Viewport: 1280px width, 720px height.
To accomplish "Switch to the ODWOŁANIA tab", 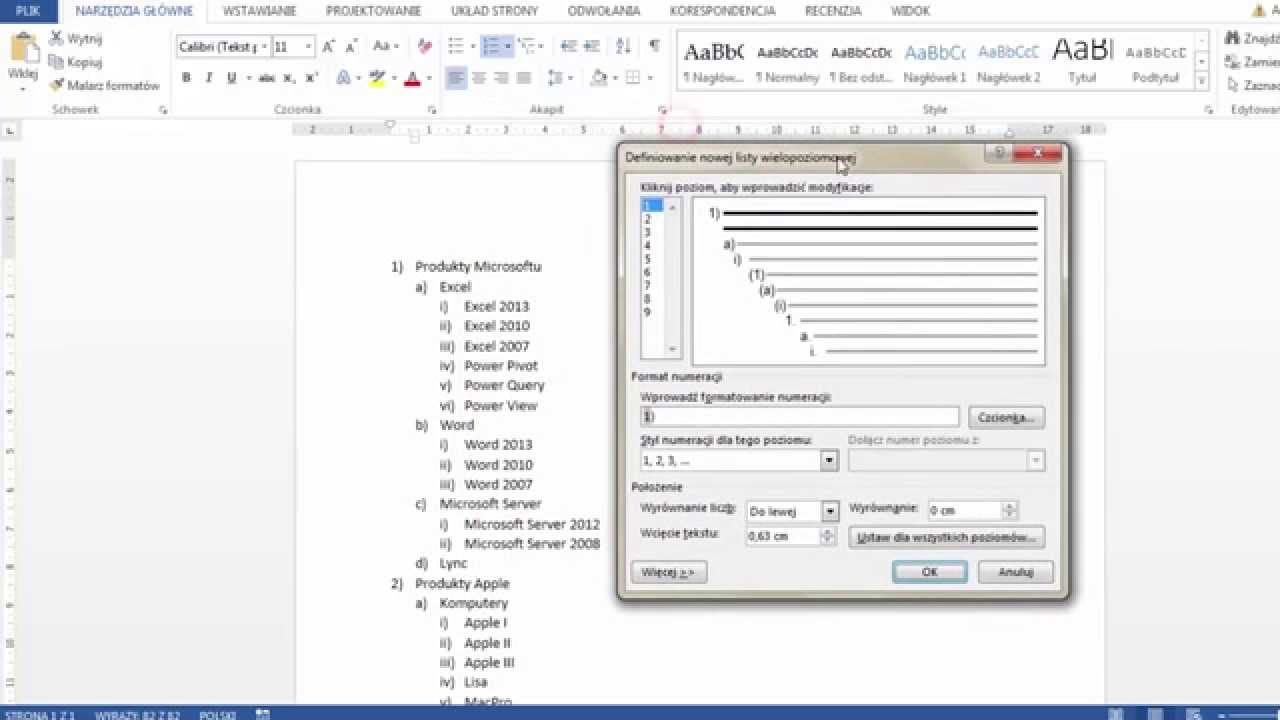I will tap(604, 11).
